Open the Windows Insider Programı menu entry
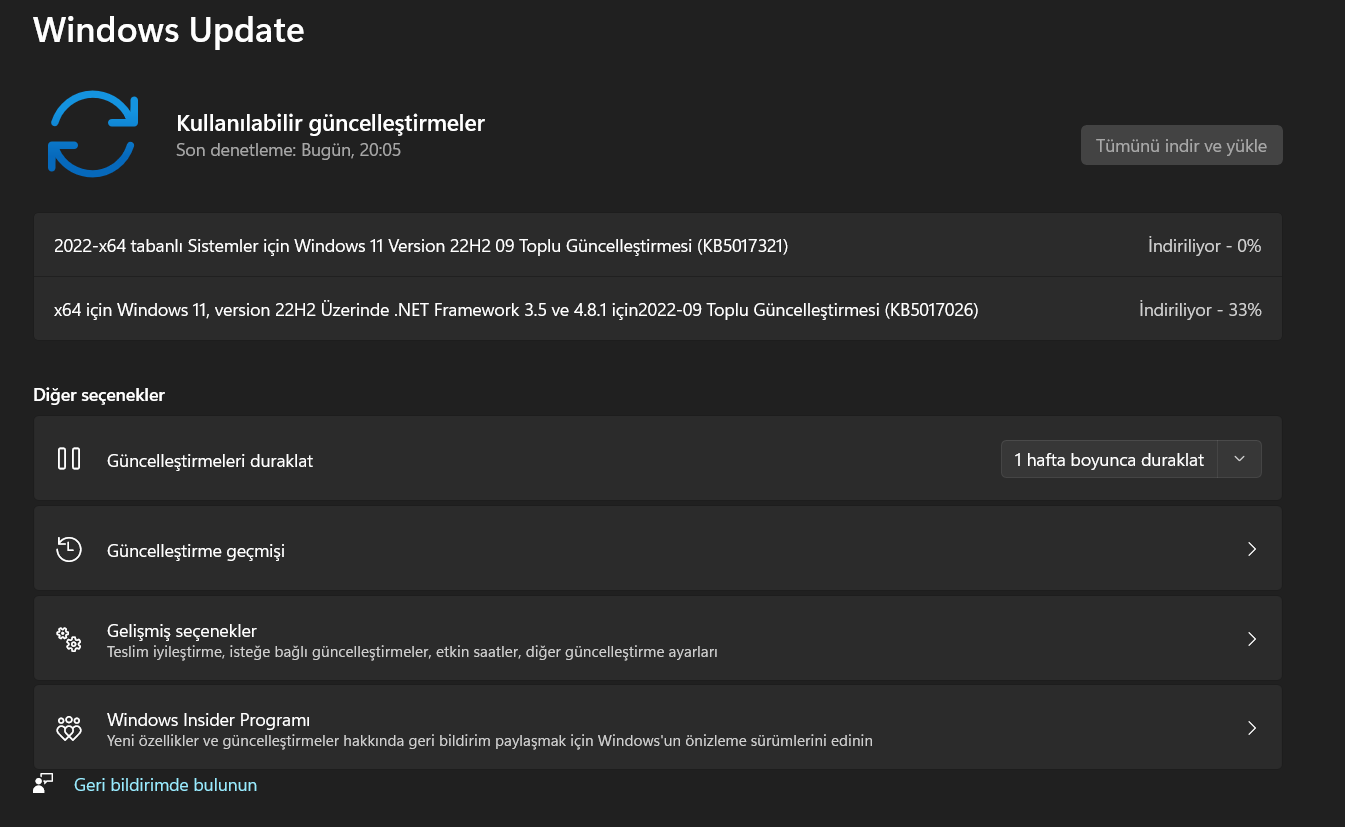 208,720
